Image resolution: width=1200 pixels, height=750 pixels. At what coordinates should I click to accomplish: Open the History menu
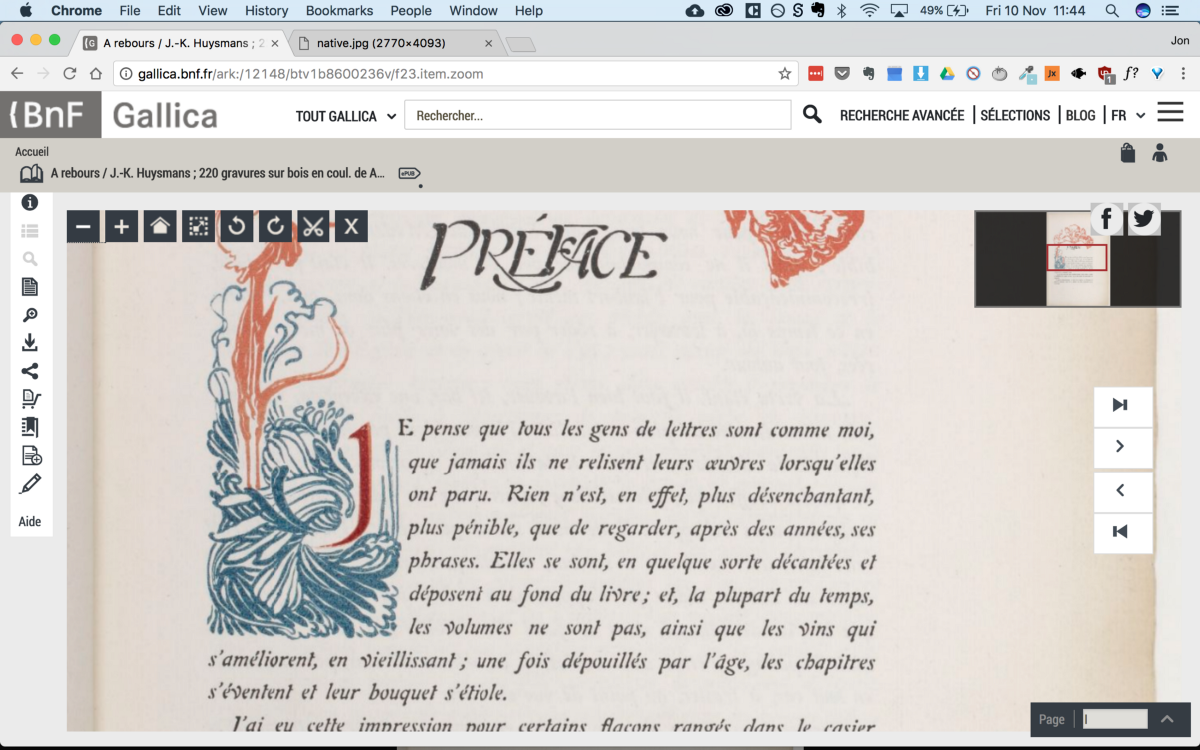(x=266, y=11)
